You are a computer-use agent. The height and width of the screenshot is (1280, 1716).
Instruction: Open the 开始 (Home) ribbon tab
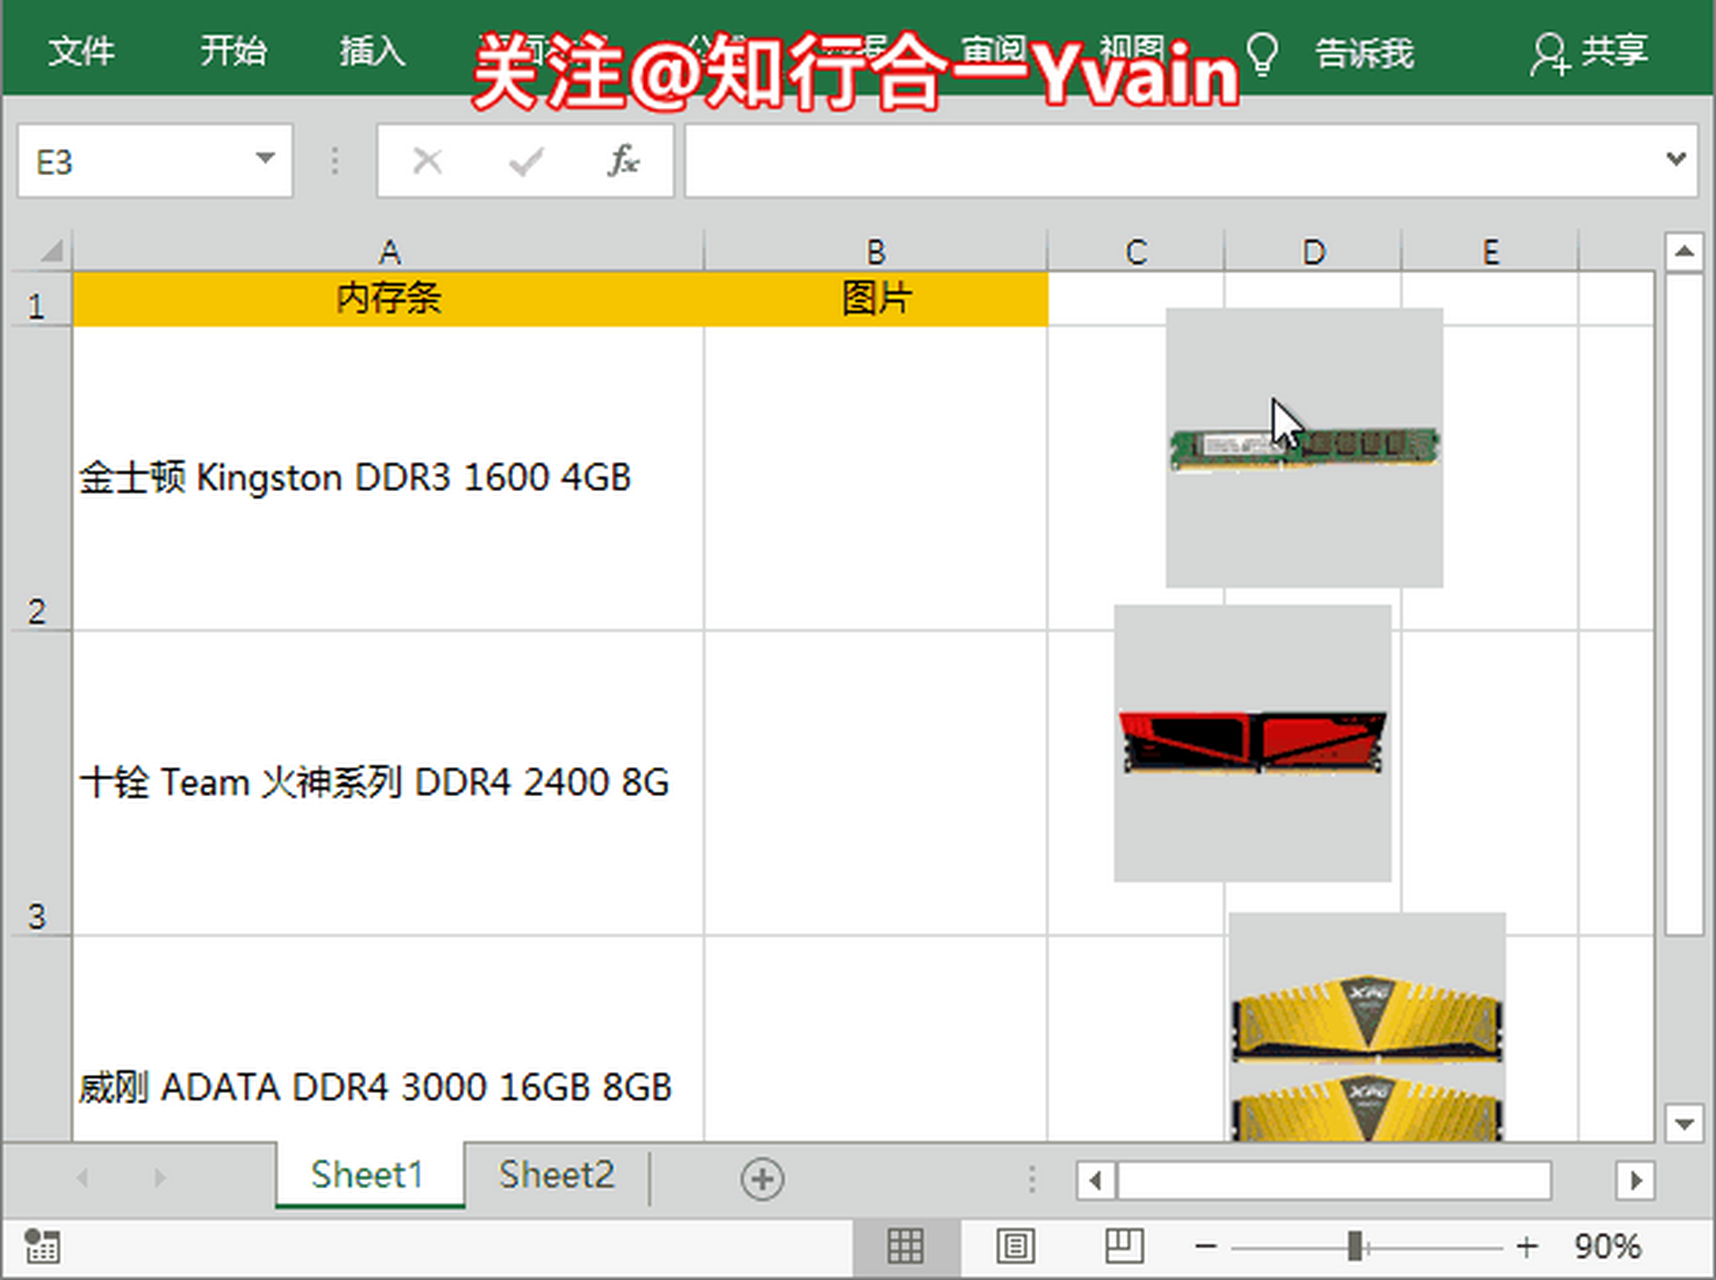232,50
